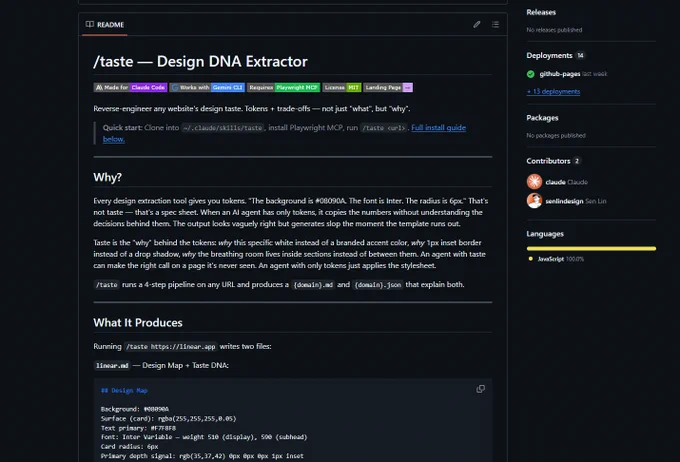Click the Why? heading
The height and width of the screenshot is (462, 680).
tap(108, 177)
